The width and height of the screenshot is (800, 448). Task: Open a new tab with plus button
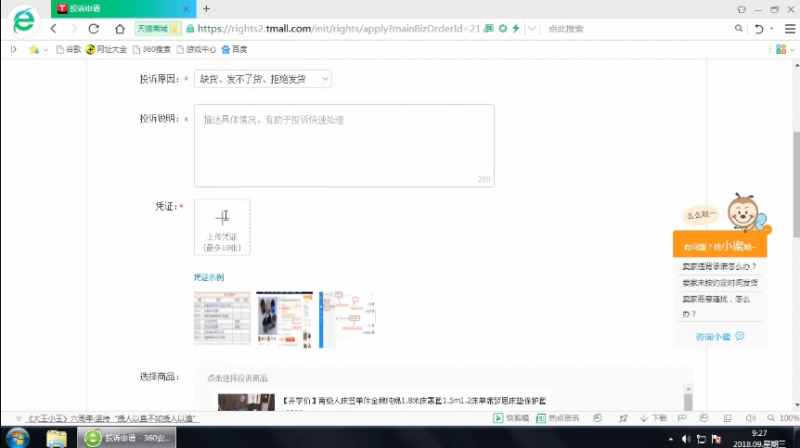[206, 9]
